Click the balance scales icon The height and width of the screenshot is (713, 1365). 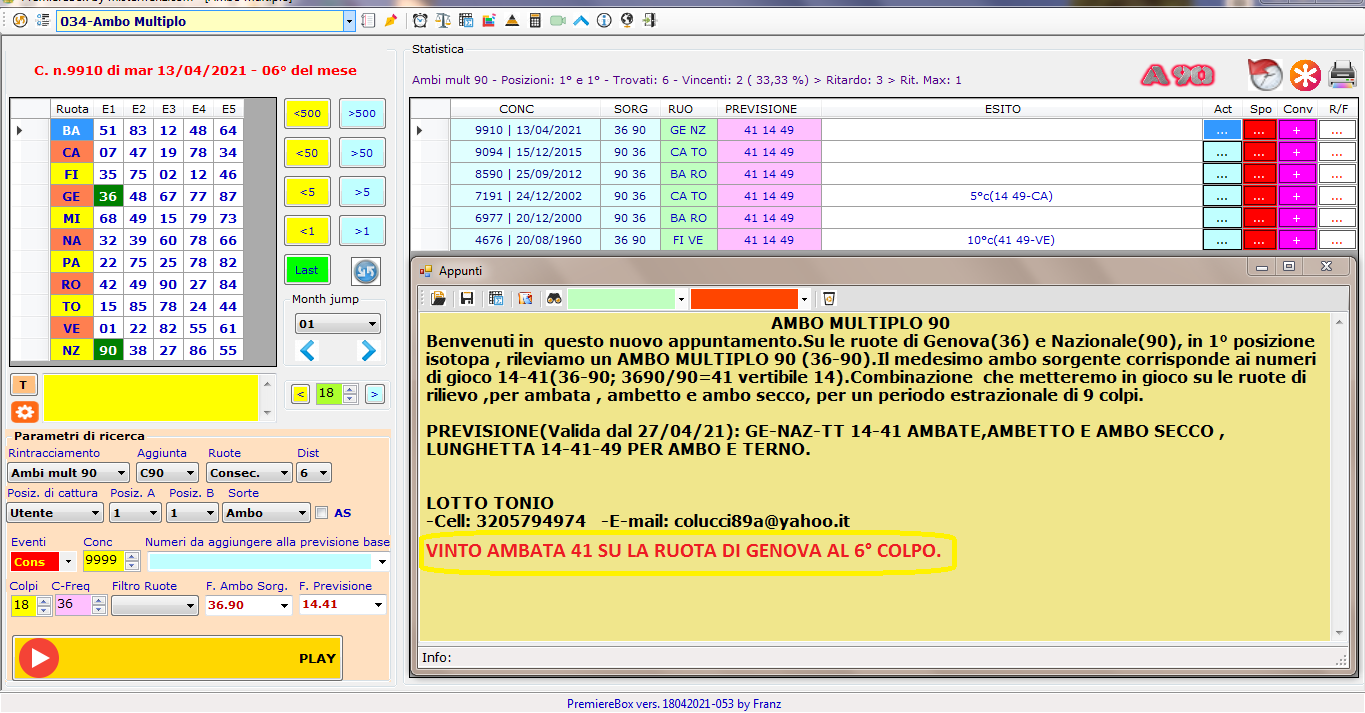coord(442,20)
